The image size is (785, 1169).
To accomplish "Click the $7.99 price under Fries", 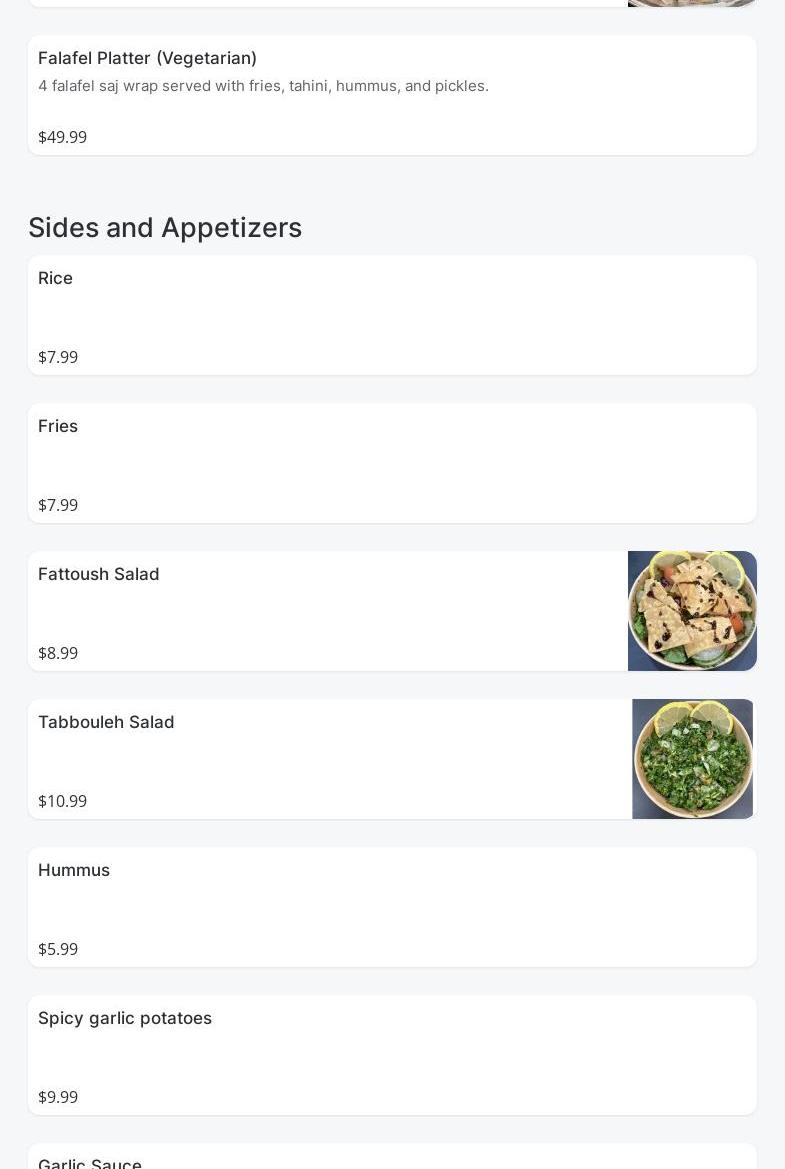I will [58, 505].
